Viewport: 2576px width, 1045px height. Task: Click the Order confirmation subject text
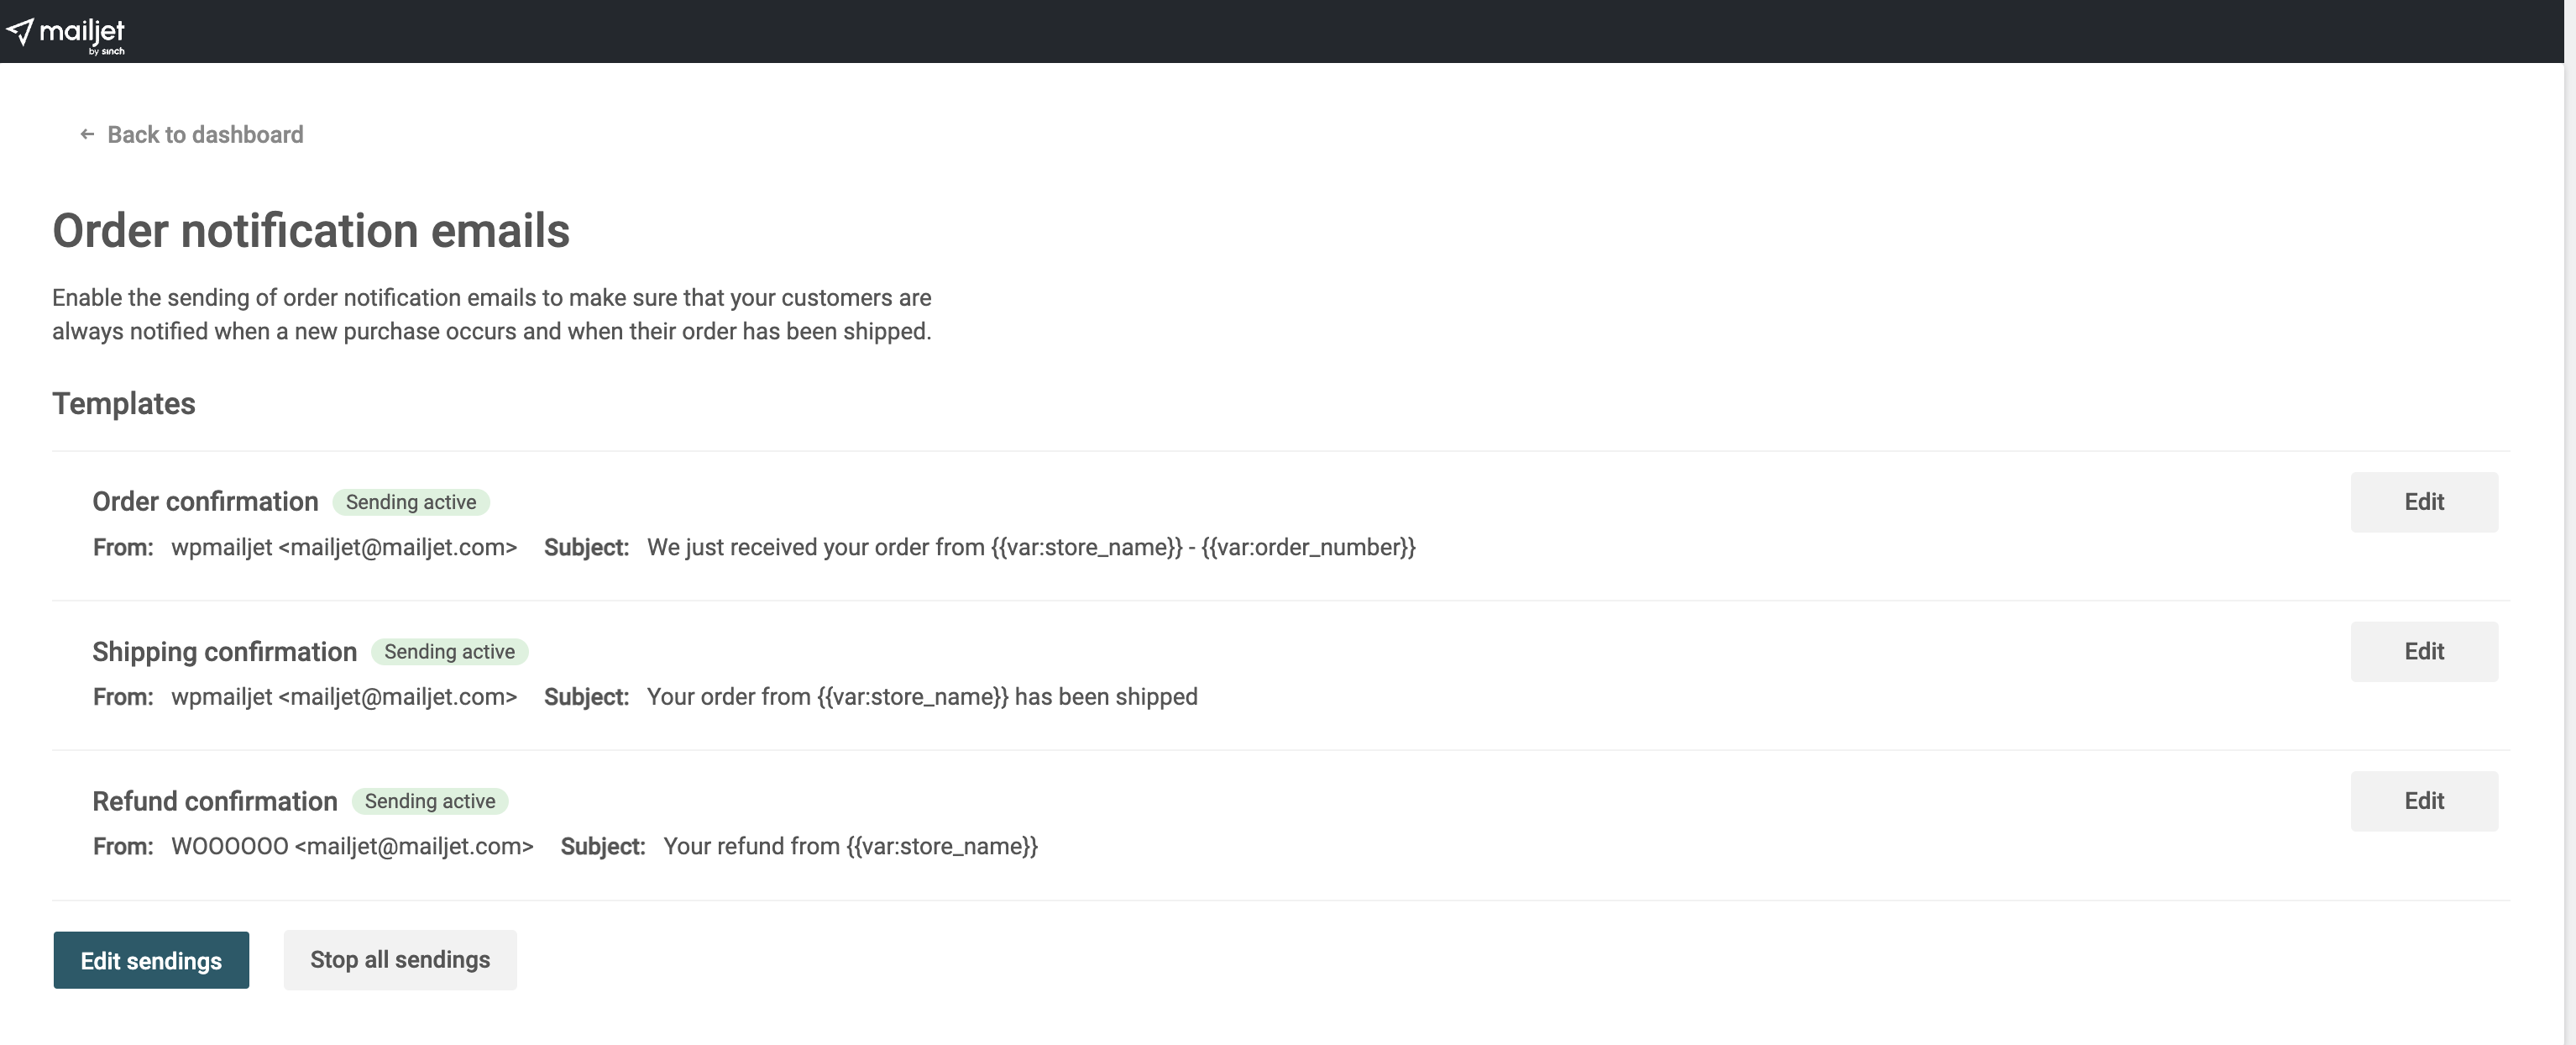(x=1030, y=548)
